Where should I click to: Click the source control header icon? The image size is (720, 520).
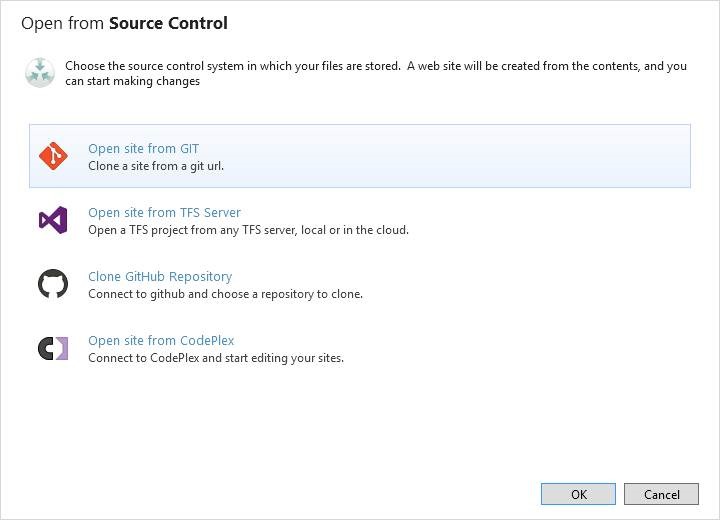[40, 73]
